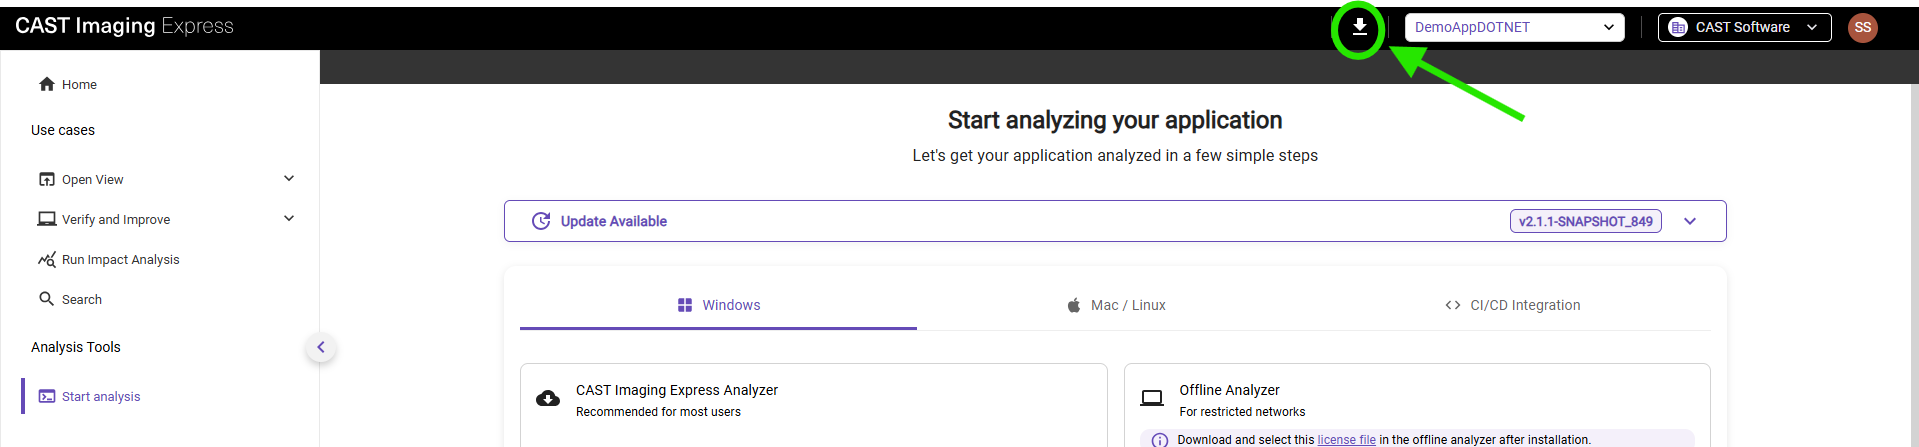Open the DemoAppDOTNET application dropdown
Screen dimensions: 1919x447
coord(1513,27)
